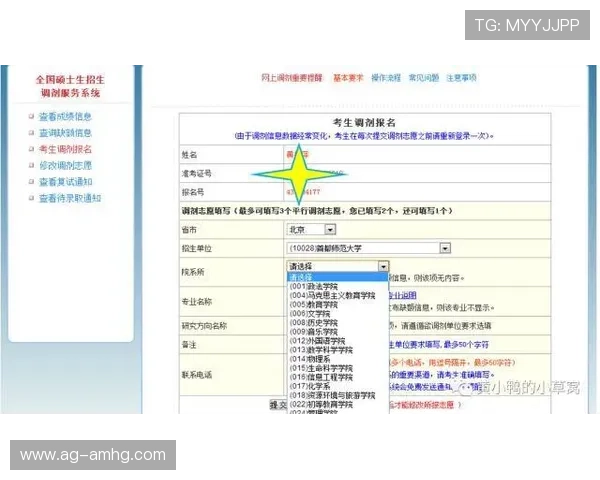View 查看待录取通知 in sidebar
Screen dimensions: 600x480
pyautogui.click(x=70, y=198)
